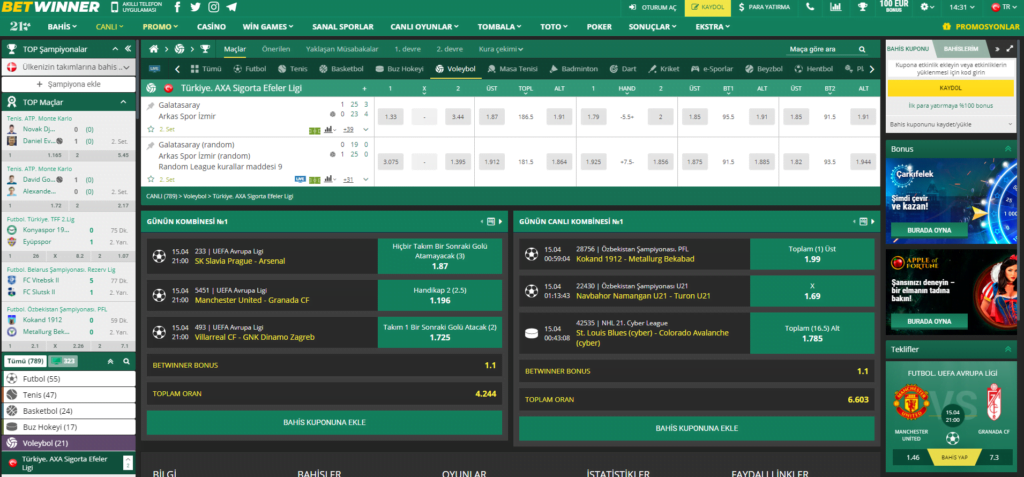Image resolution: width=1024 pixels, height=477 pixels.
Task: Go to home via breadcrumb house icon
Action: coord(154,49)
